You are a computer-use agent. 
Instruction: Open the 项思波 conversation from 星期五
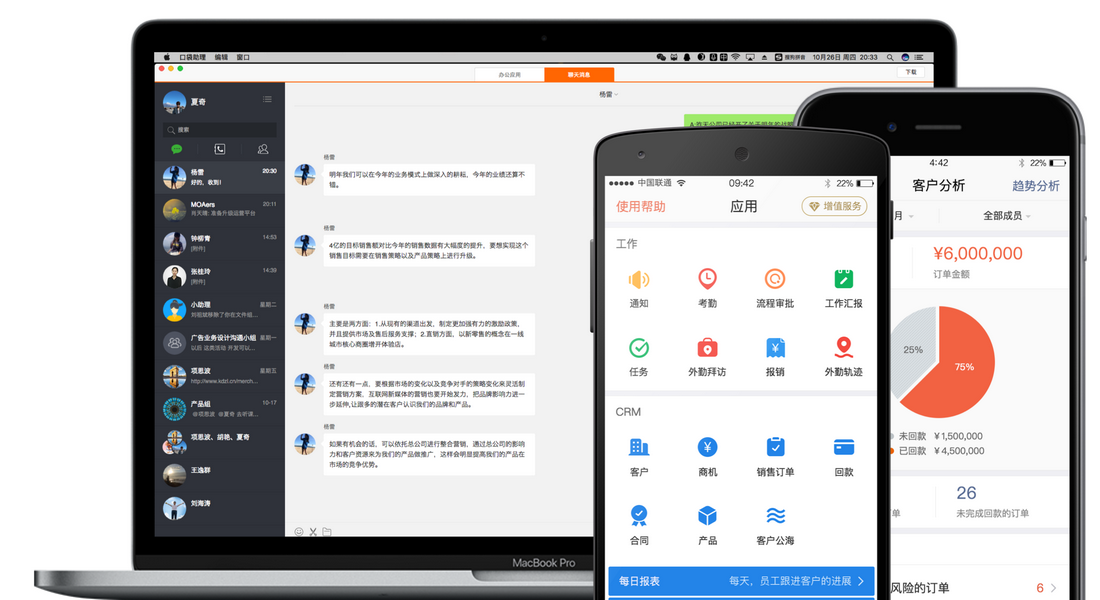pyautogui.click(x=220, y=375)
